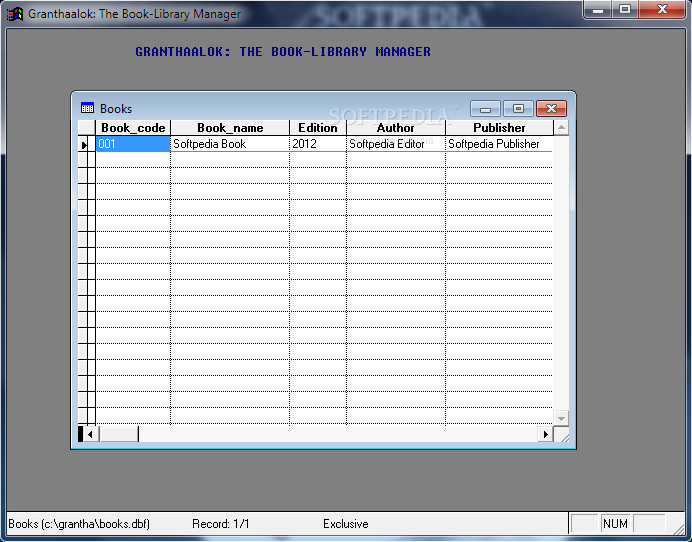The width and height of the screenshot is (692, 542).
Task: Click the vertical scrollbar down arrow
Action: point(561,418)
